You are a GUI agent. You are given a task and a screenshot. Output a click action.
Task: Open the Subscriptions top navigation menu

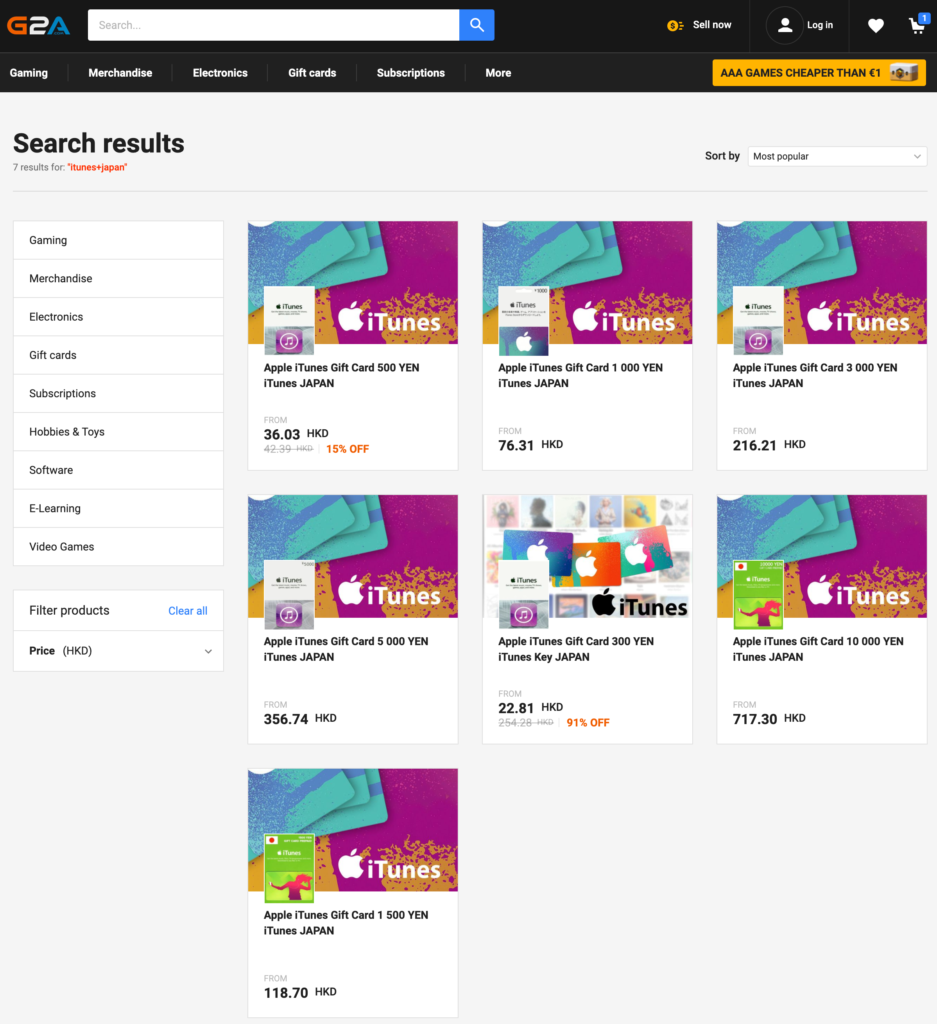click(x=411, y=72)
